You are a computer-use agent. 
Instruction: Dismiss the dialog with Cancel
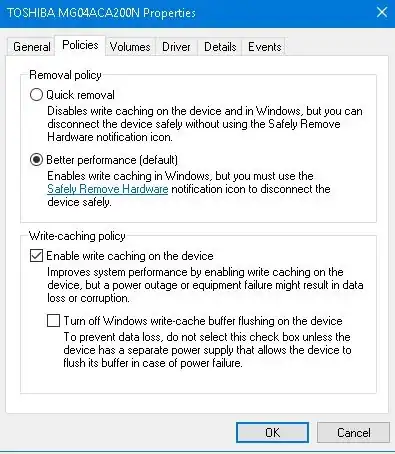353,433
